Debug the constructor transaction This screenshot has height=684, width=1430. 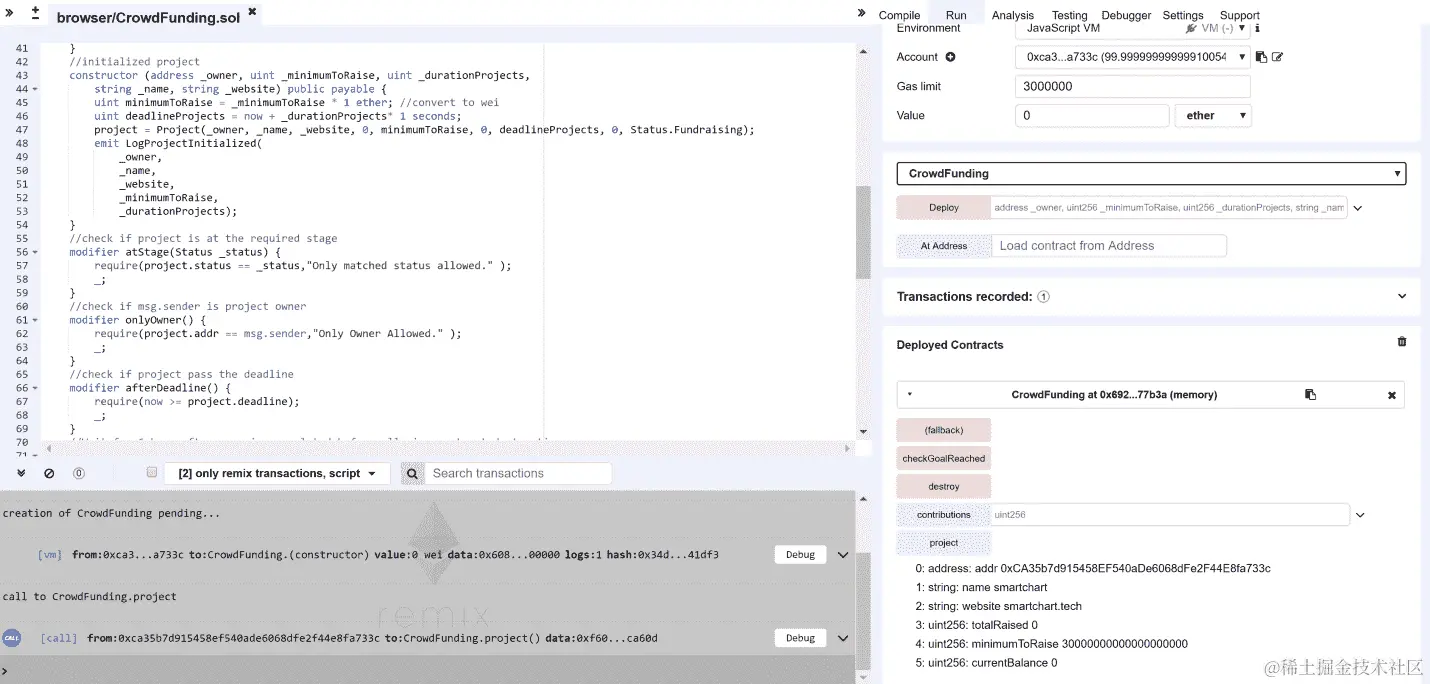(800, 555)
